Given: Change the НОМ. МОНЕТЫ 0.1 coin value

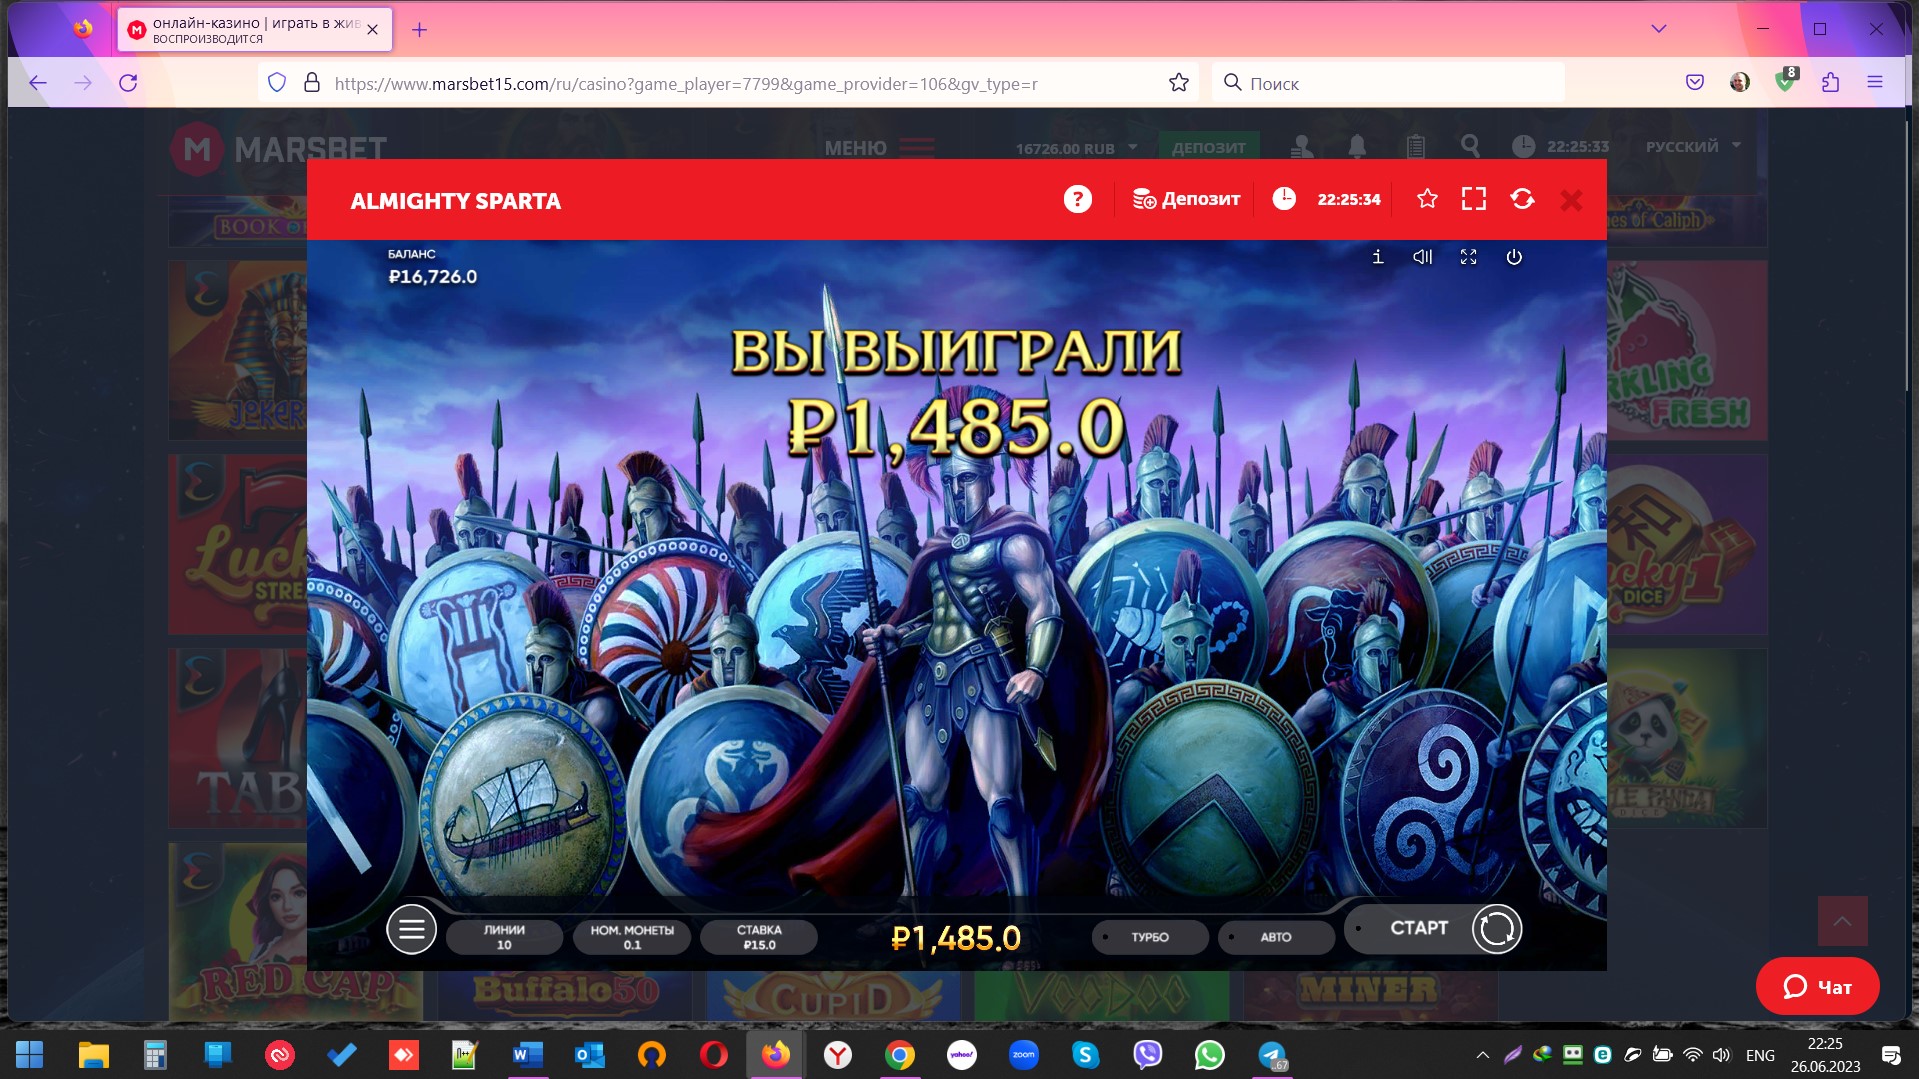Looking at the screenshot, I should click(x=632, y=937).
